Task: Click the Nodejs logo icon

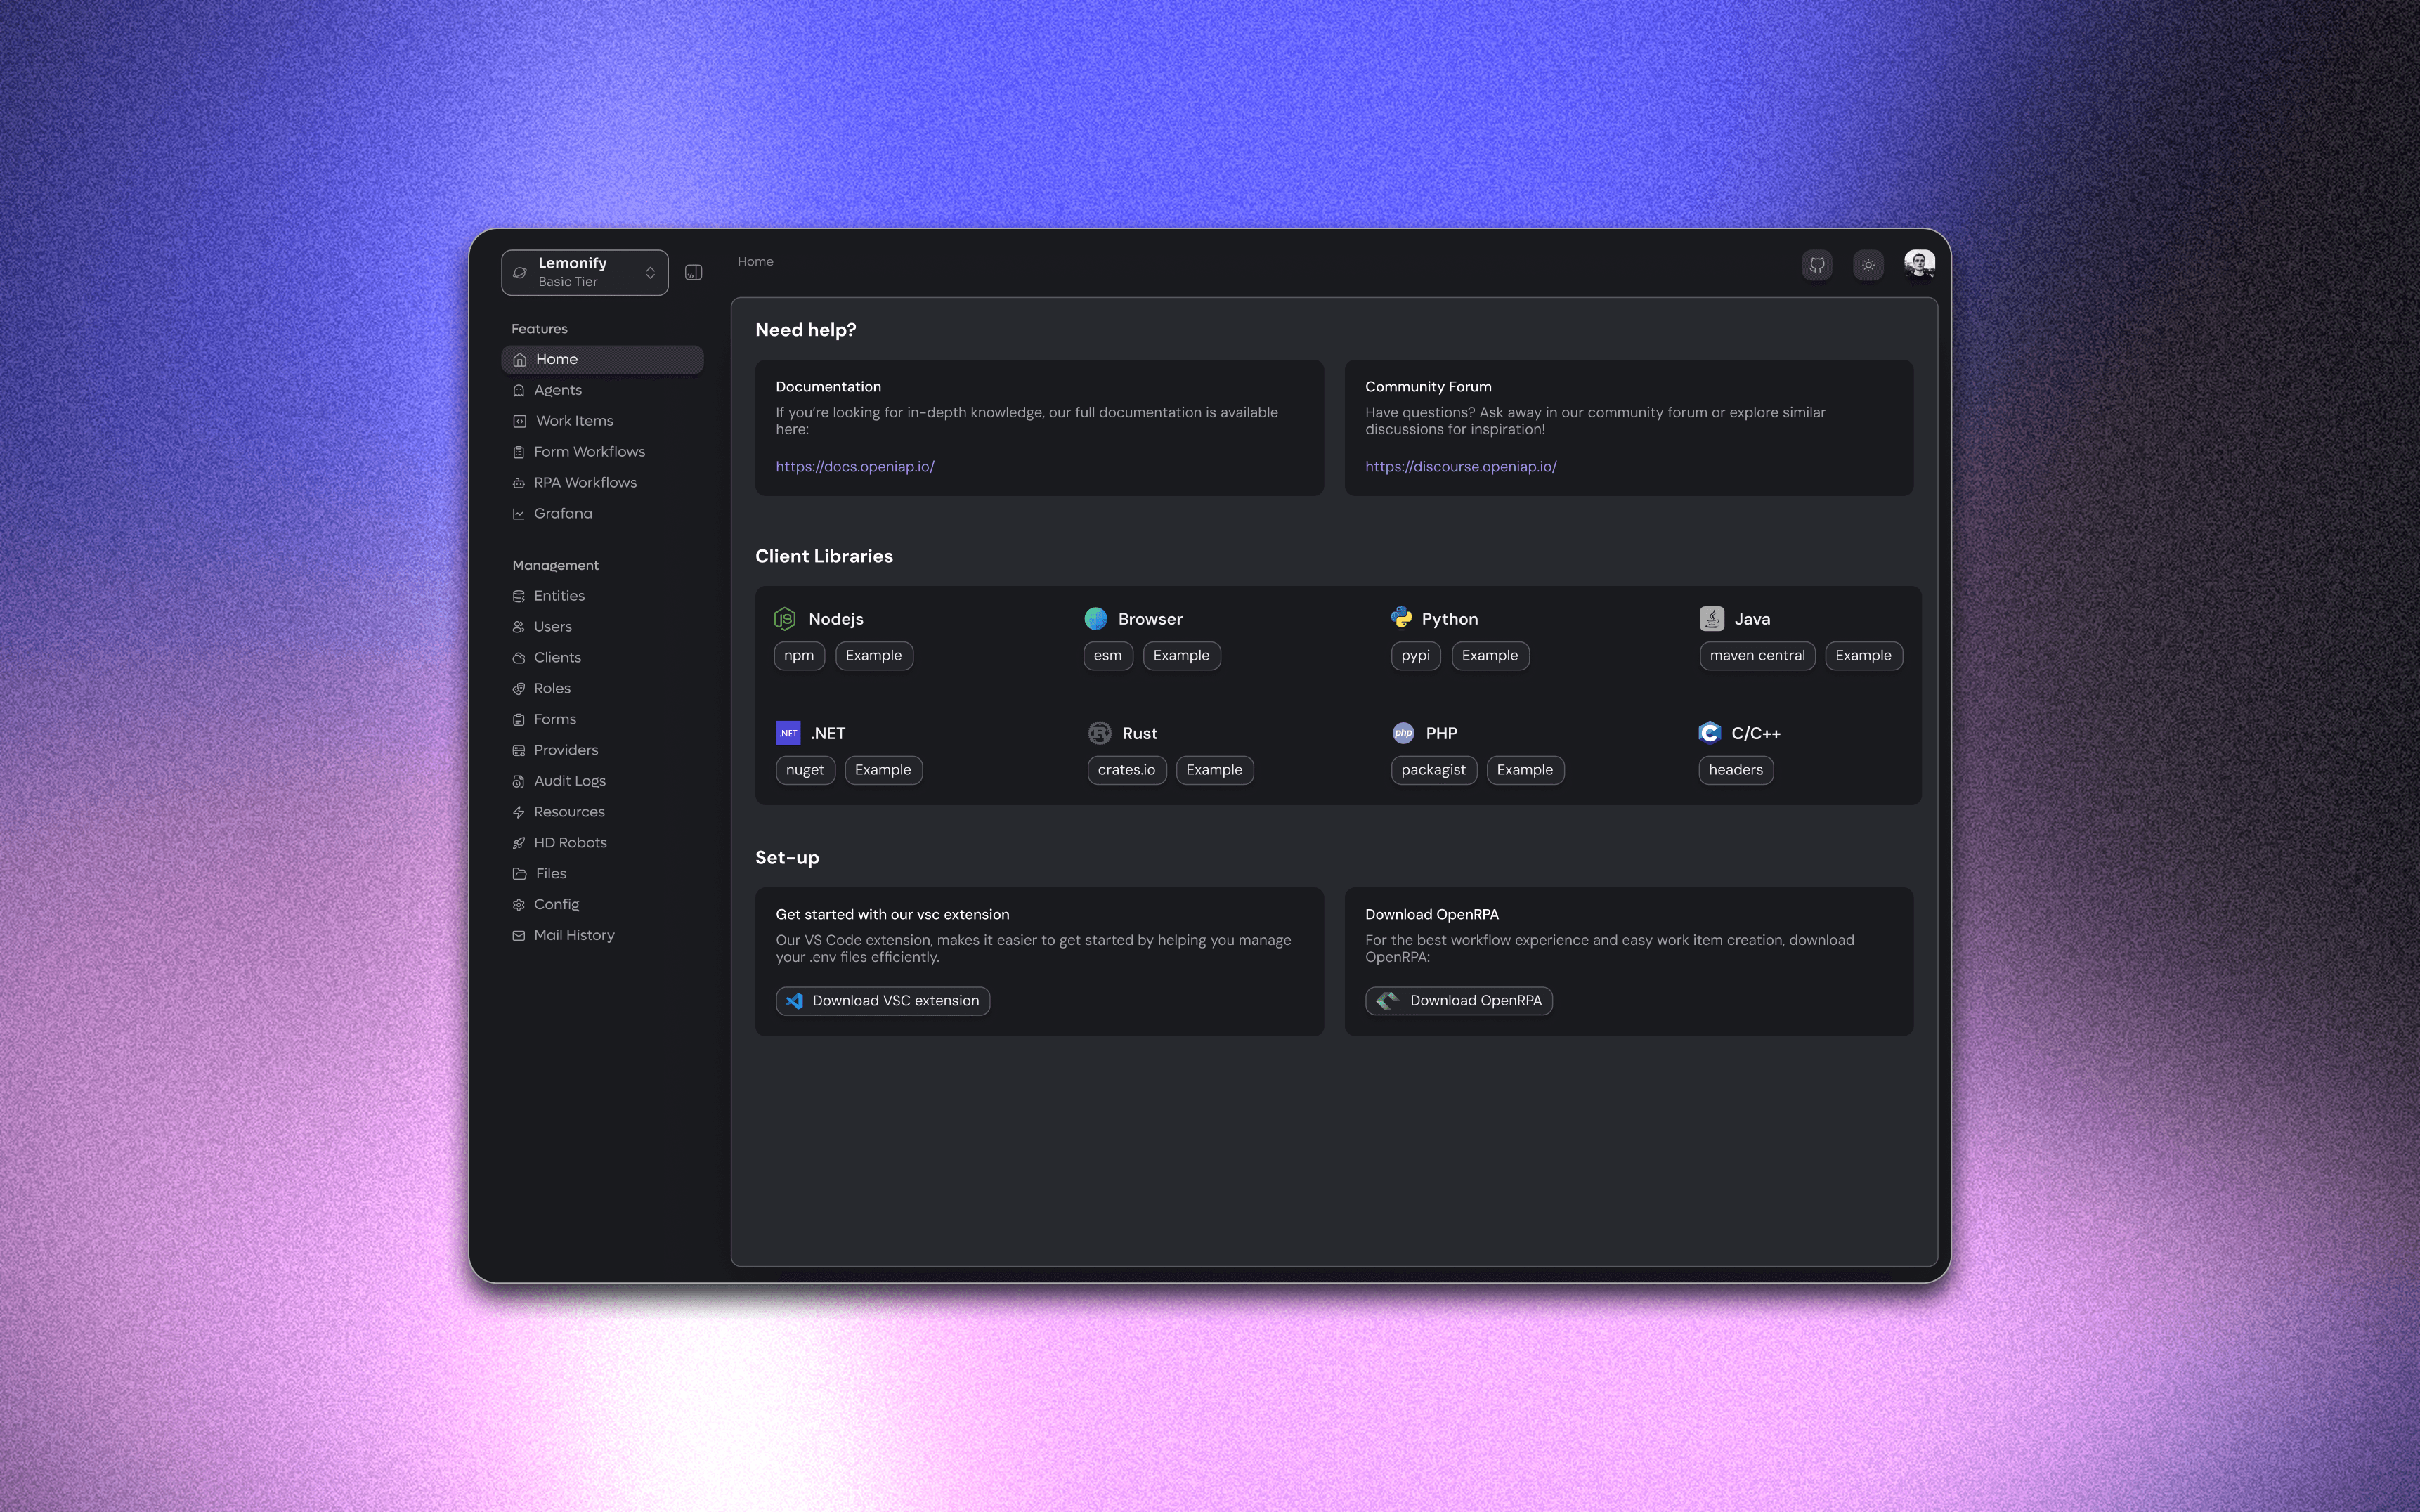Action: tap(785, 619)
